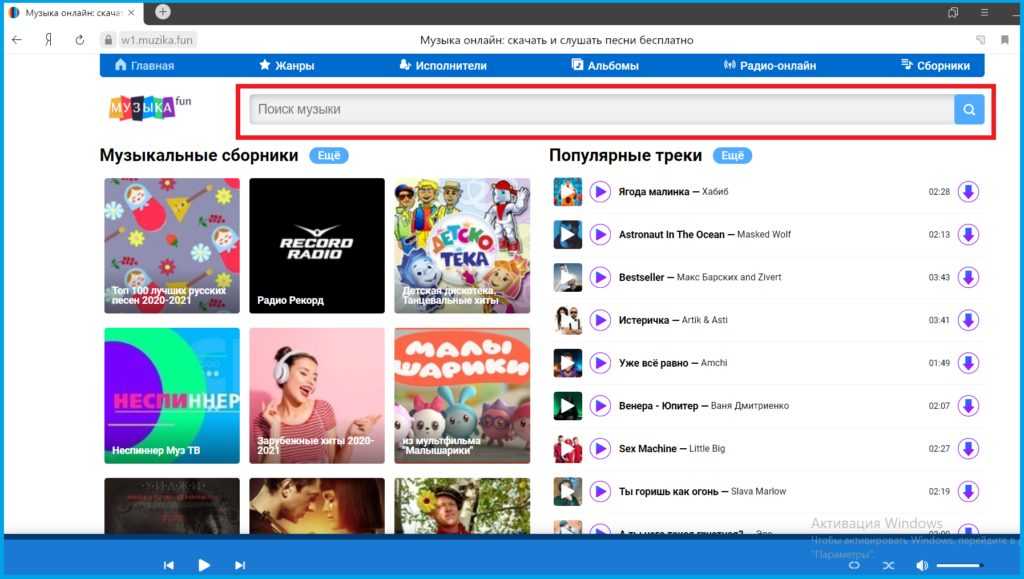This screenshot has width=1024, height=579.
Task: Click Ещё next to Популярные треки
Action: click(x=732, y=156)
